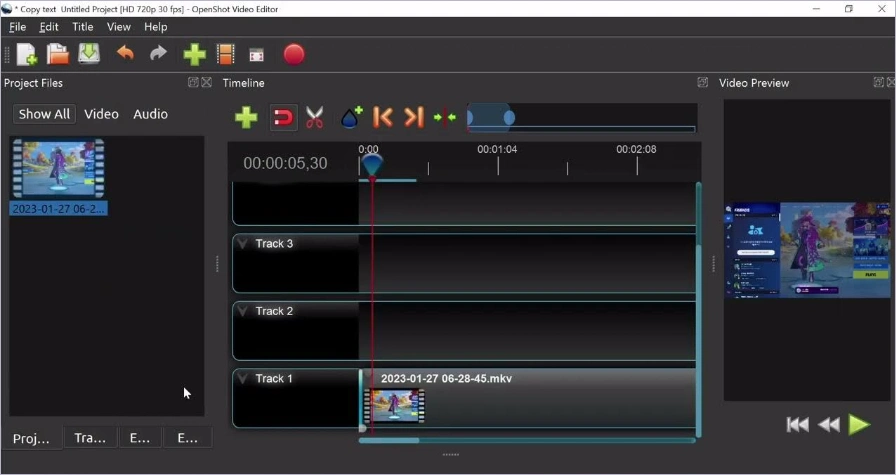Open the Choose Profile filmstrip icon
The height and width of the screenshot is (475, 896).
[x=226, y=54]
